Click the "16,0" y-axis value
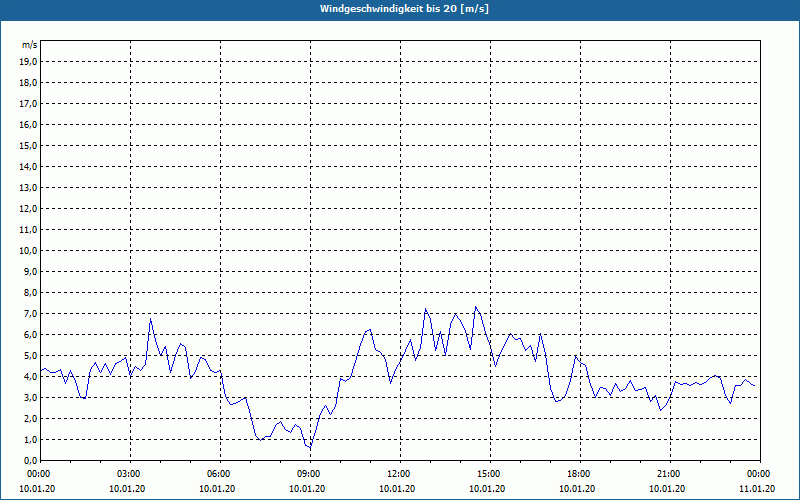The width and height of the screenshot is (800, 500). pyautogui.click(x=28, y=124)
